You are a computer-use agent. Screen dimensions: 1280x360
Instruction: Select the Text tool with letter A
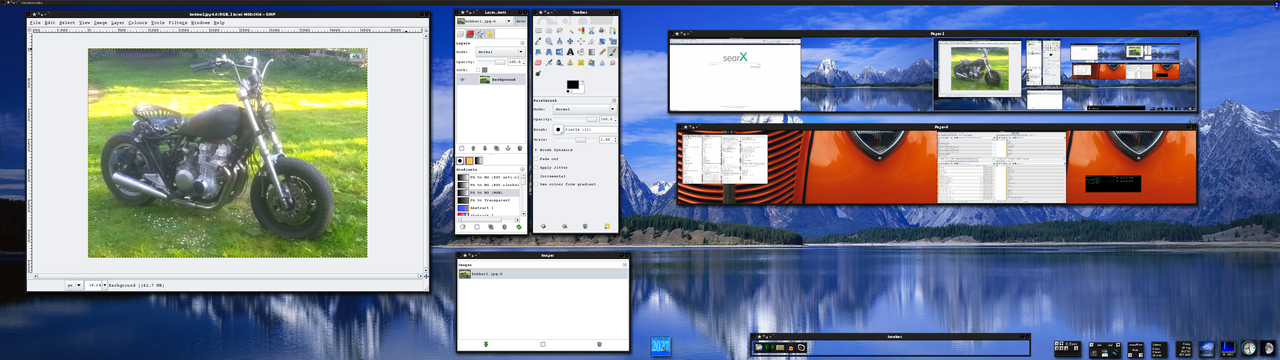570,52
